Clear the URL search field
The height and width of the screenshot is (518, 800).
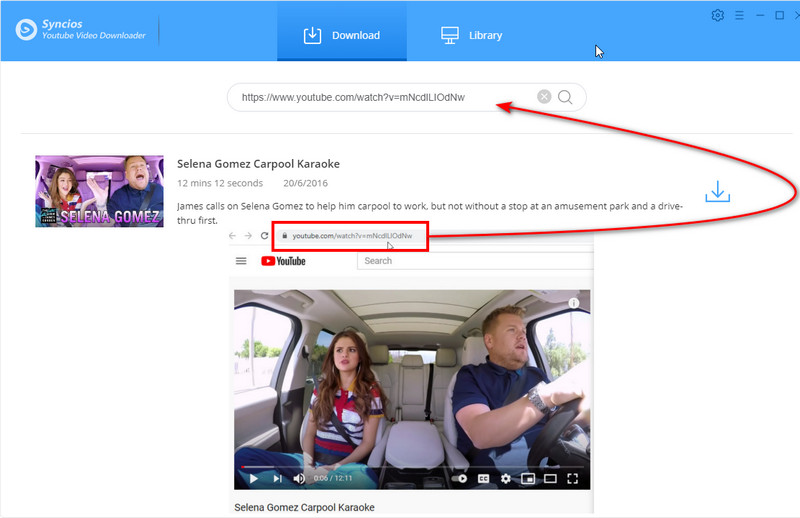coord(544,96)
